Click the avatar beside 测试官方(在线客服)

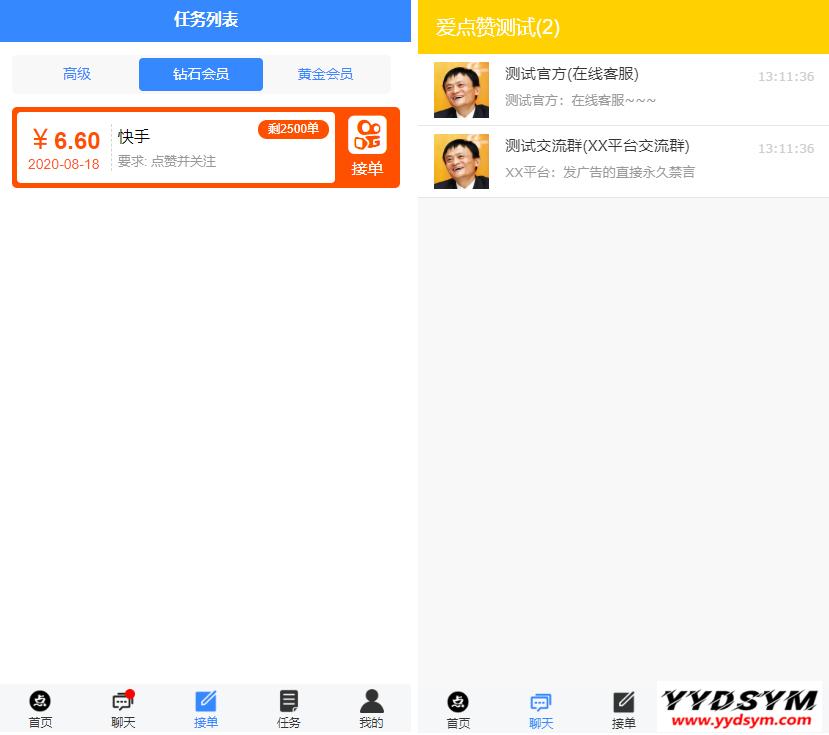pos(461,90)
